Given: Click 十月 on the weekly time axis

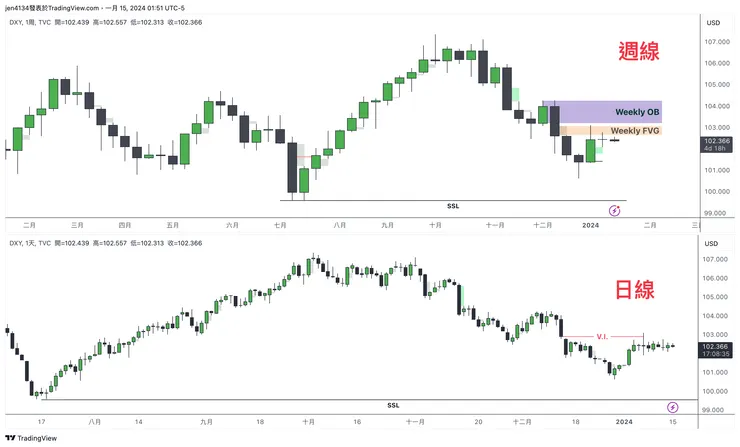Looking at the screenshot, I should click(436, 225).
